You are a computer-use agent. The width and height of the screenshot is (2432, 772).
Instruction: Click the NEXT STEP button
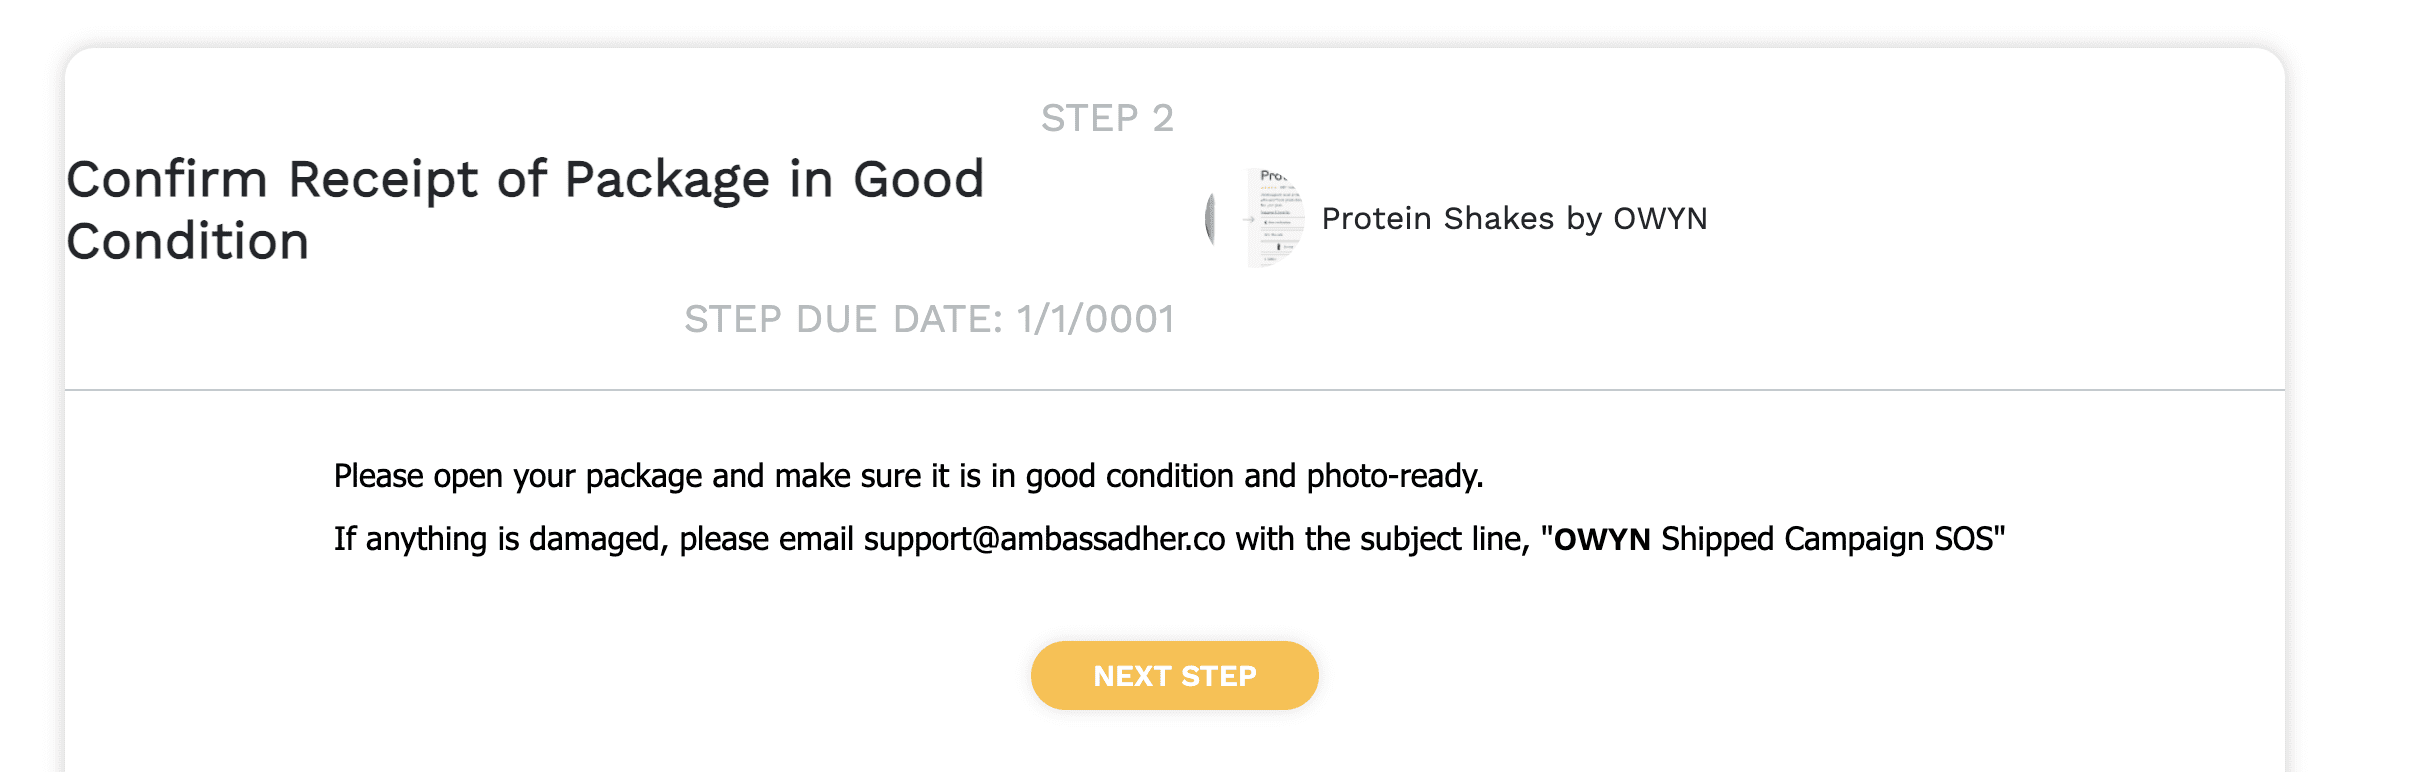pos(1174,676)
